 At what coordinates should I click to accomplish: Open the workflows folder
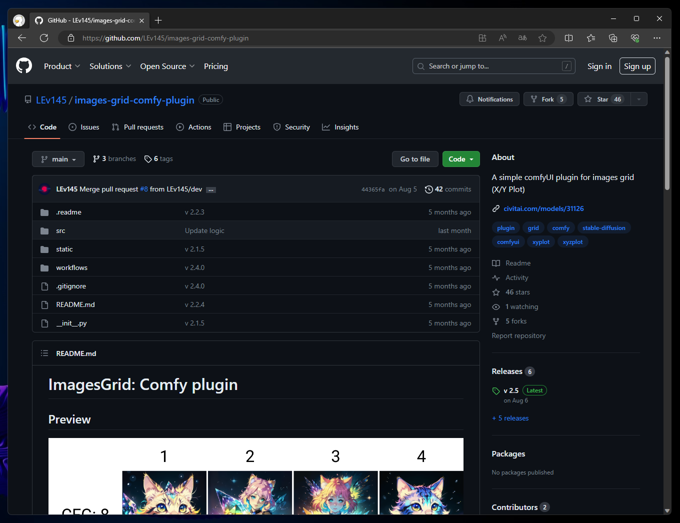coord(72,268)
